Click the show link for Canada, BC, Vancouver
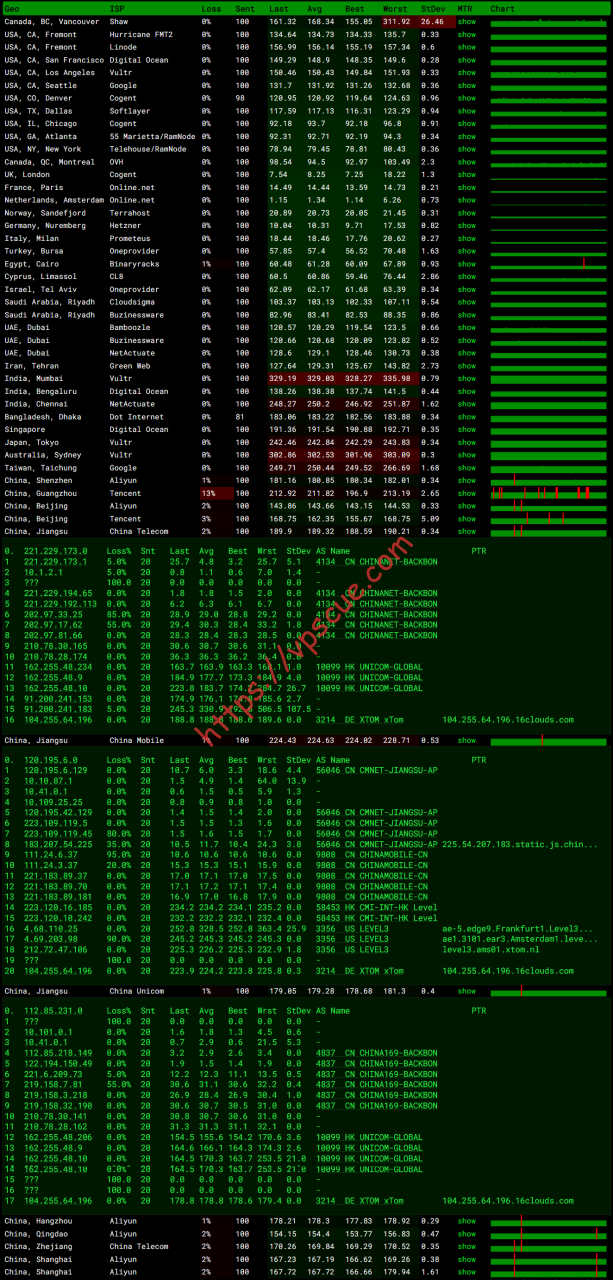 tap(467, 21)
